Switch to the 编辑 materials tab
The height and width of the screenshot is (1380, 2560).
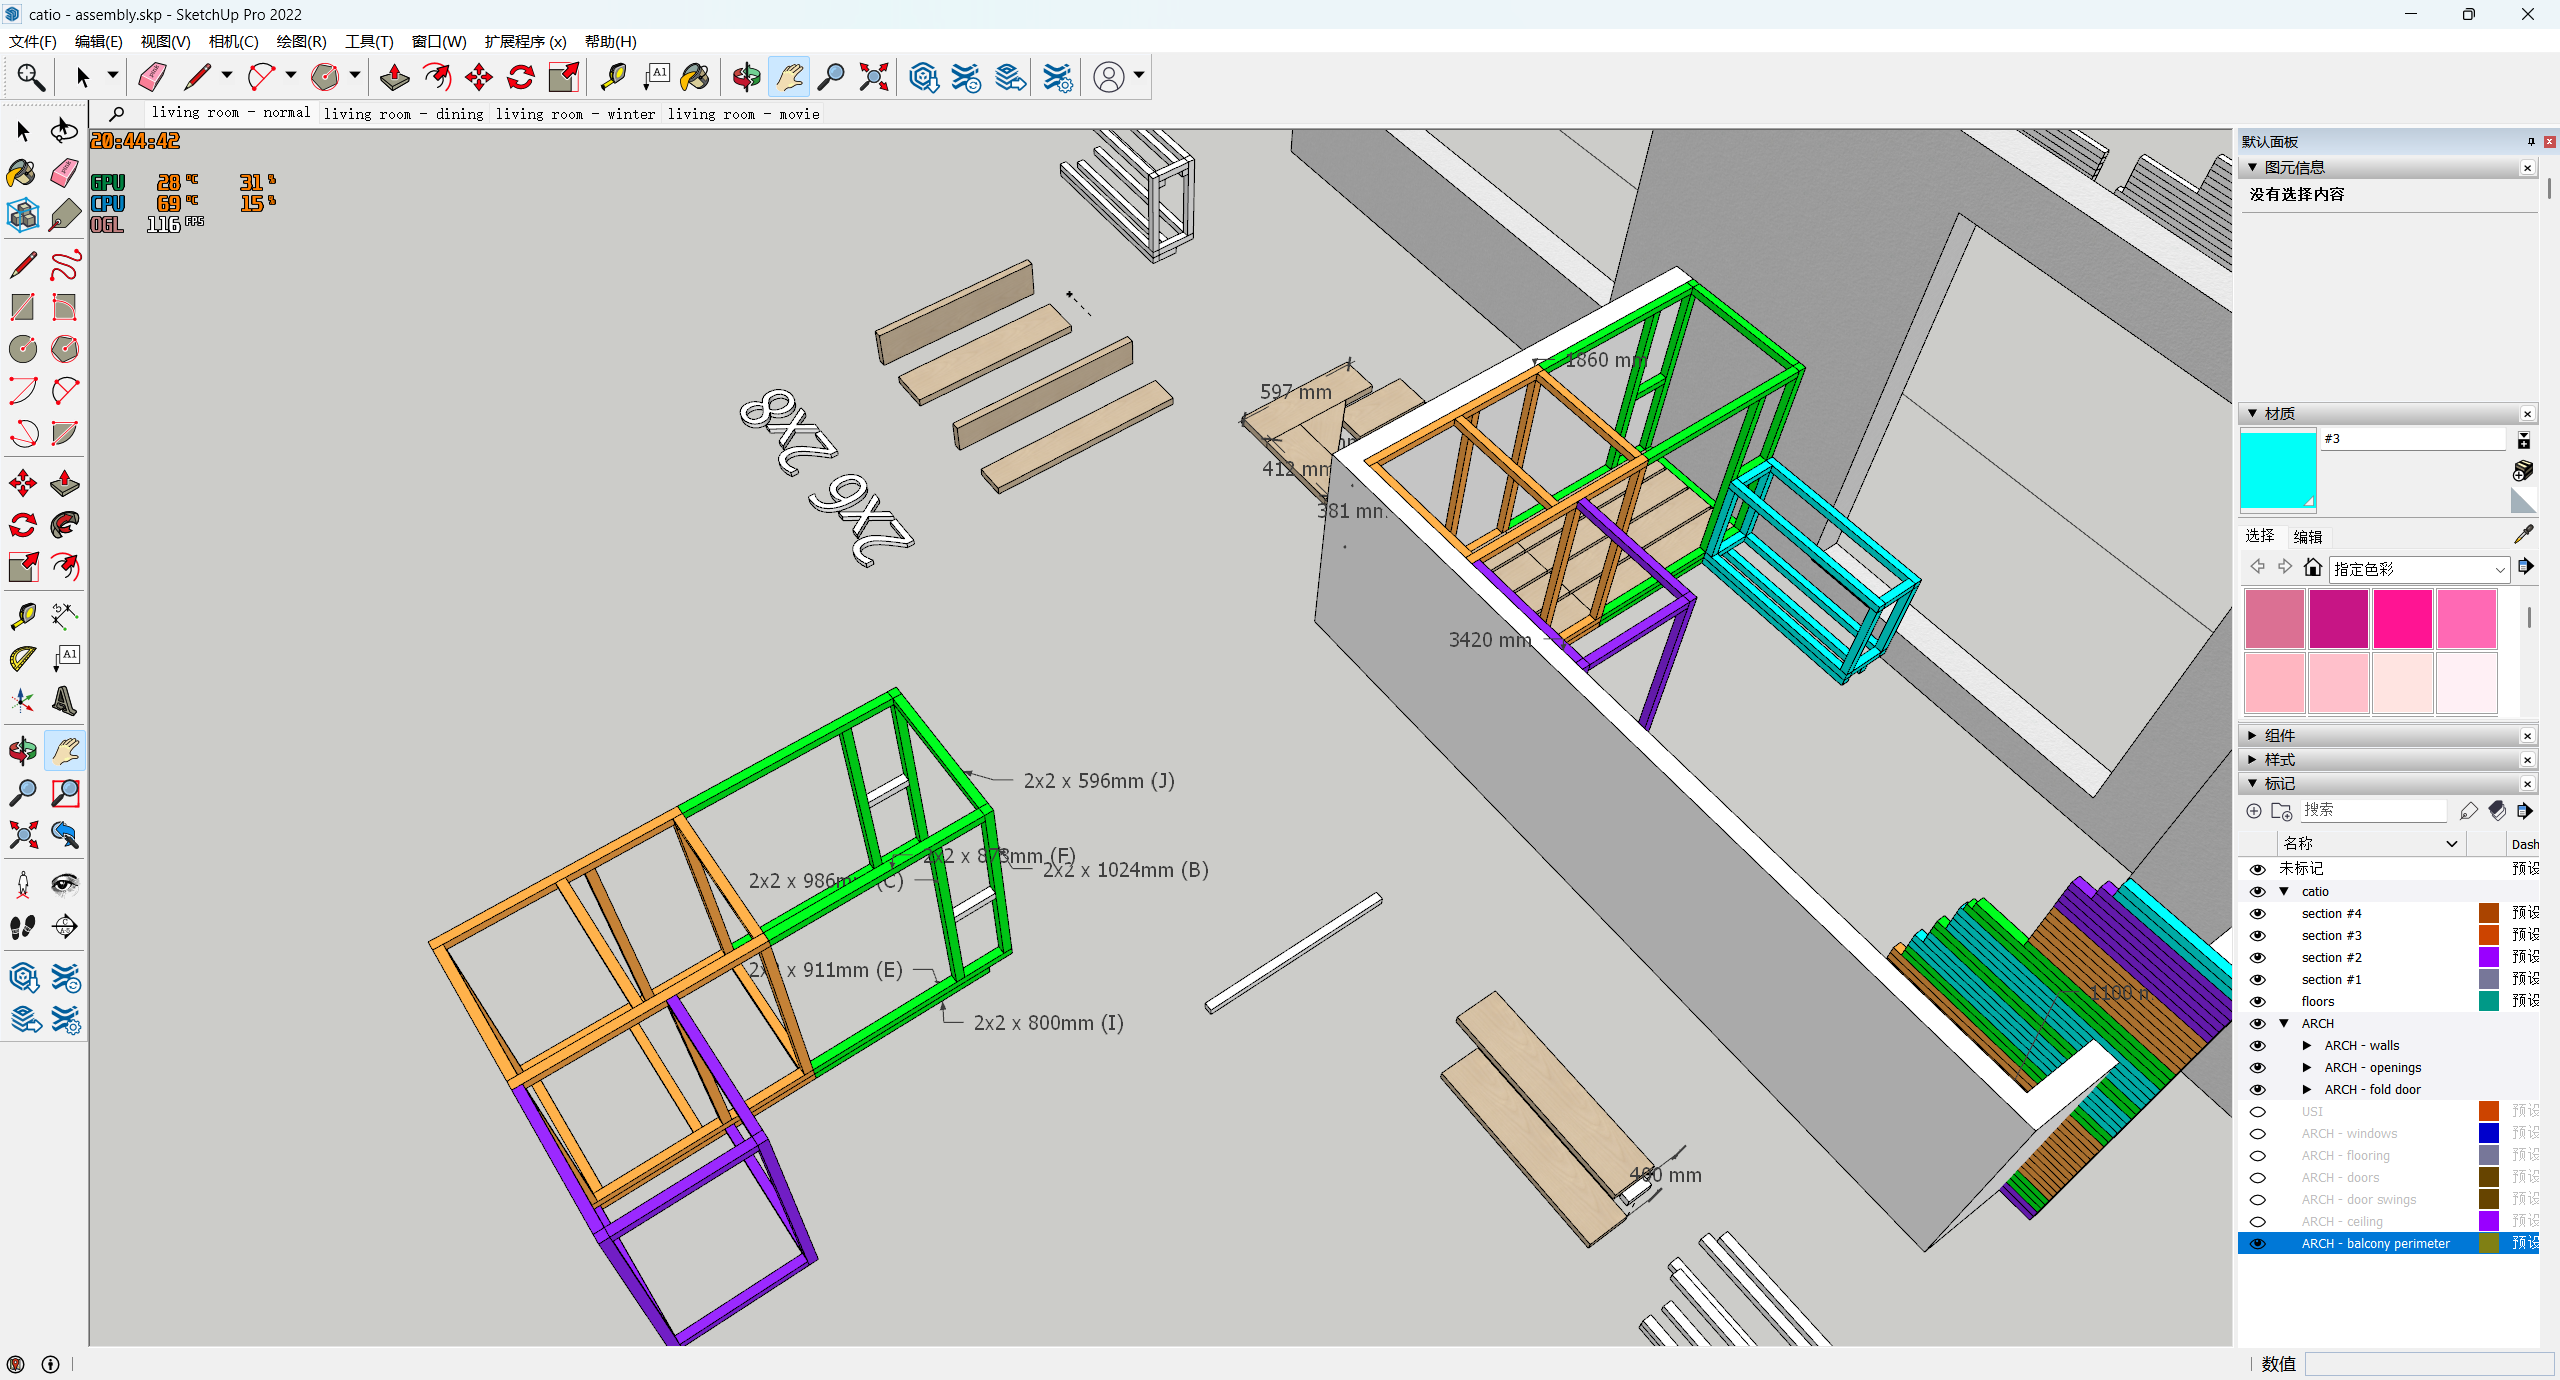pyautogui.click(x=2307, y=536)
